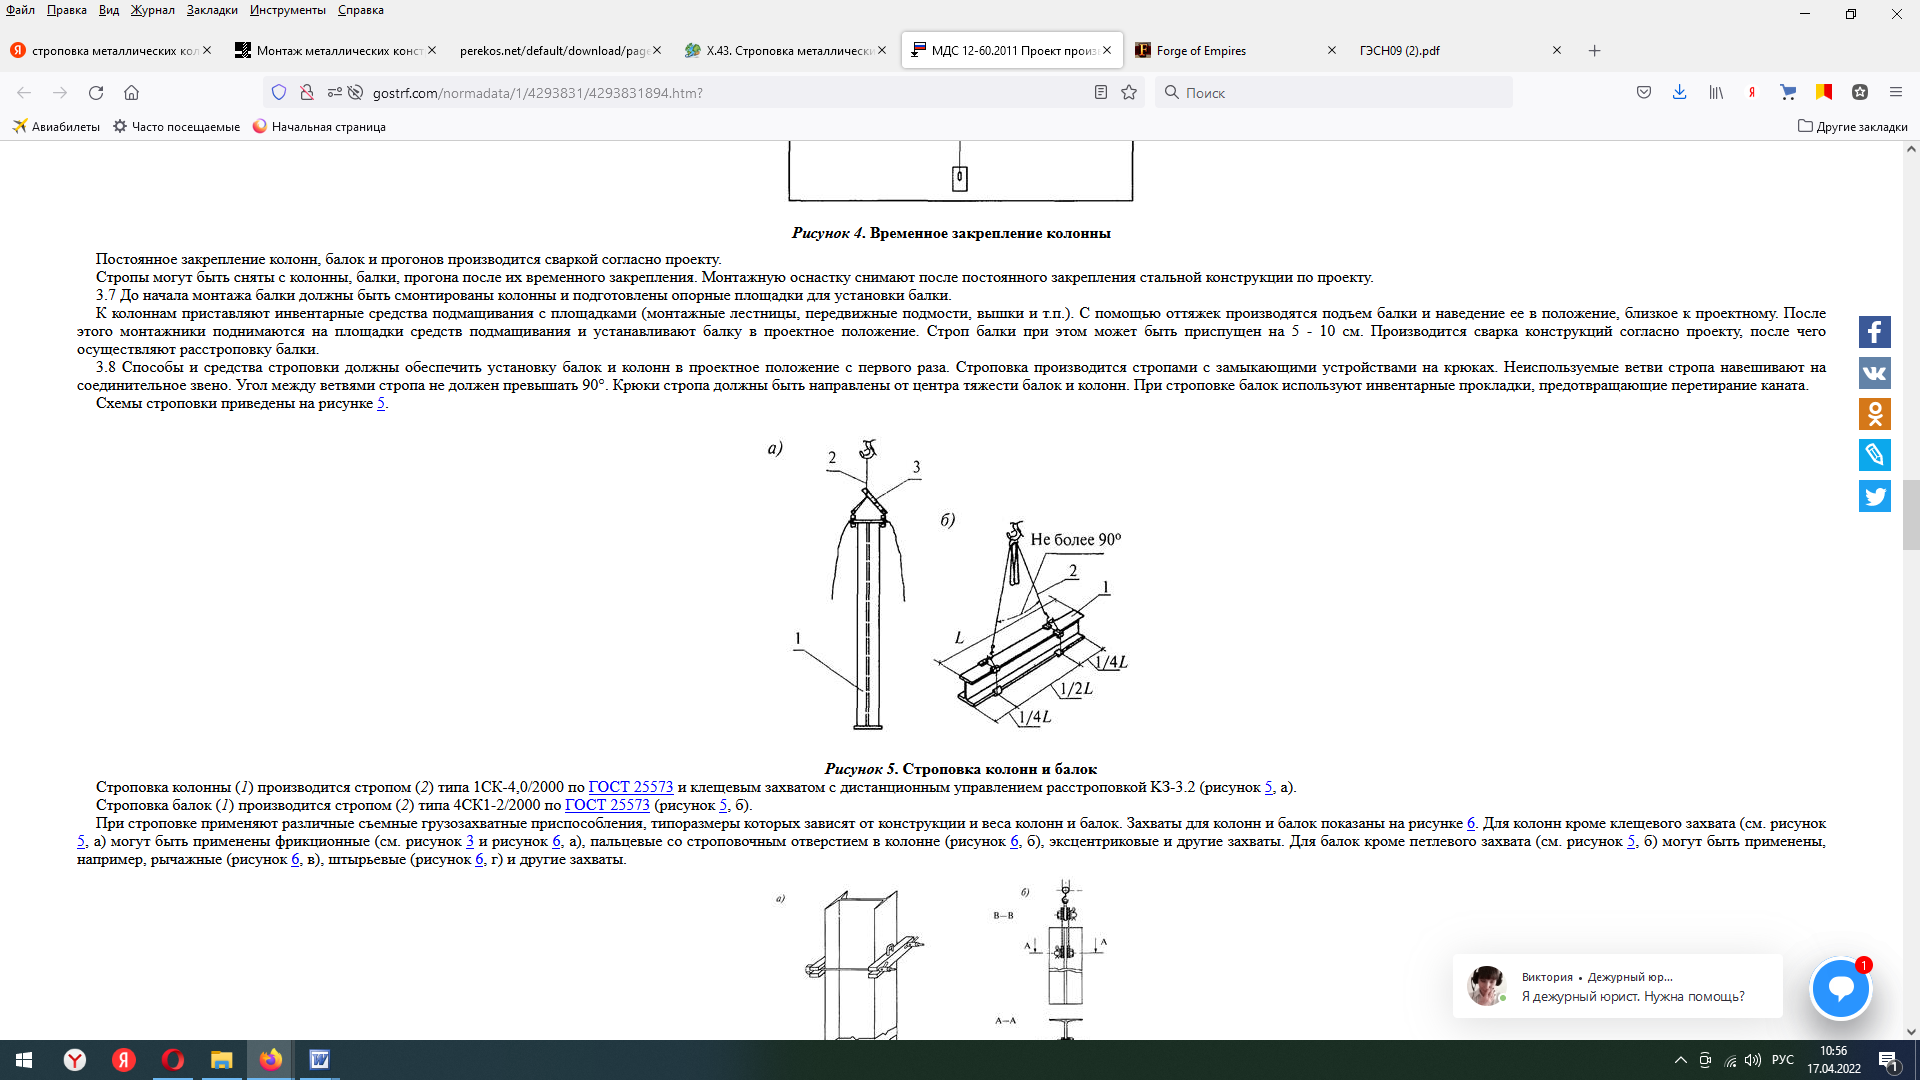Share the page on VK

(x=1875, y=373)
